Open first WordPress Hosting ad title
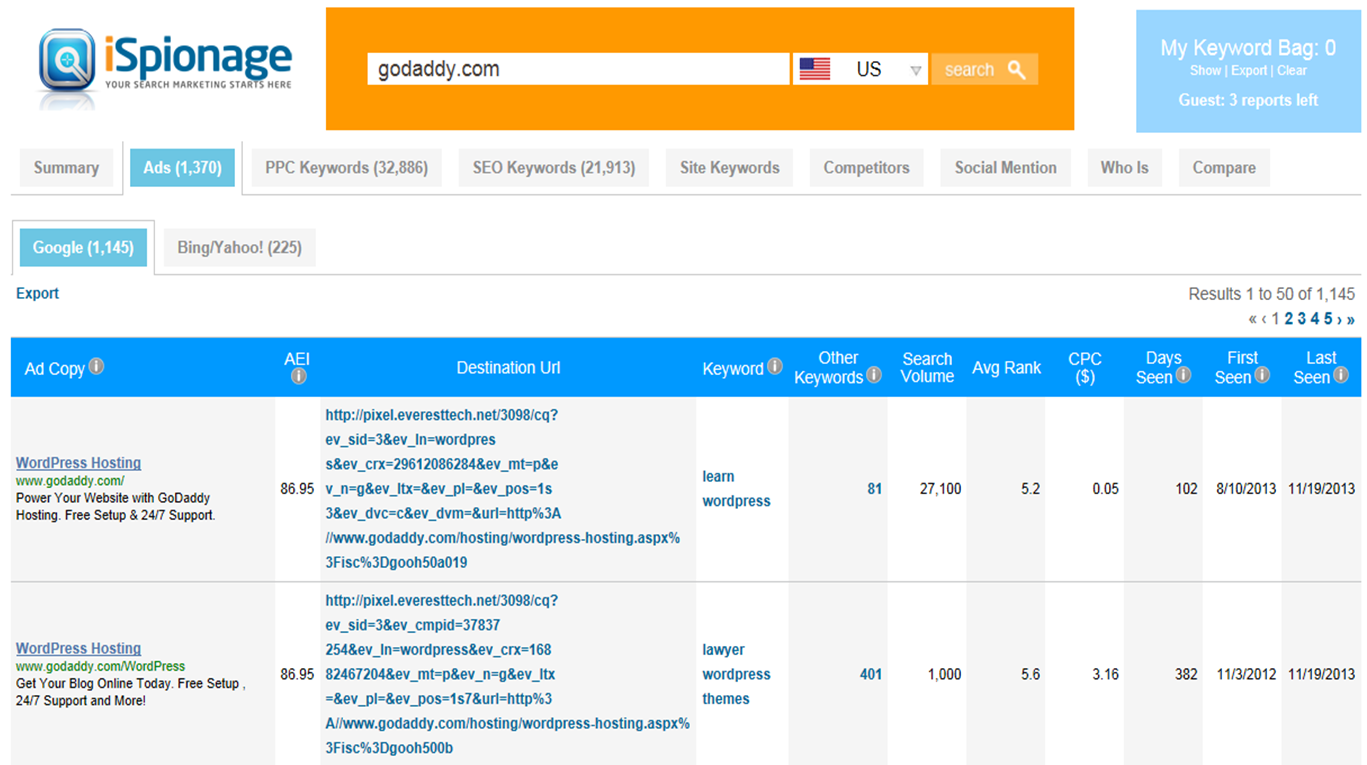This screenshot has width=1367, height=765. 78,463
